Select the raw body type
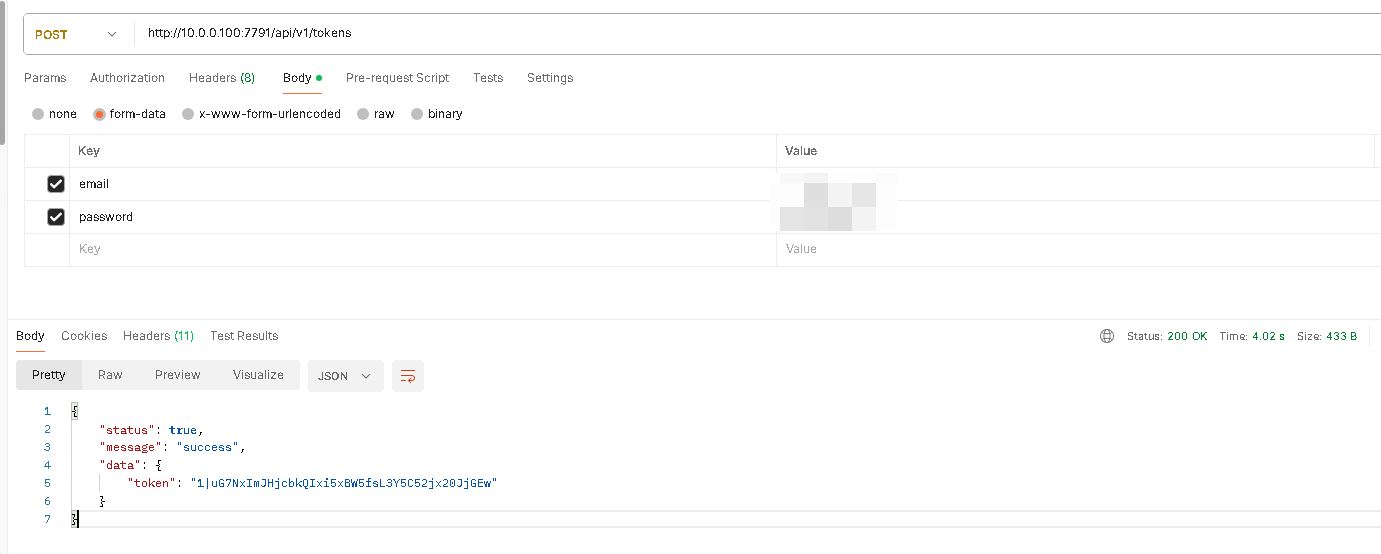1381x554 pixels. pyautogui.click(x=363, y=114)
